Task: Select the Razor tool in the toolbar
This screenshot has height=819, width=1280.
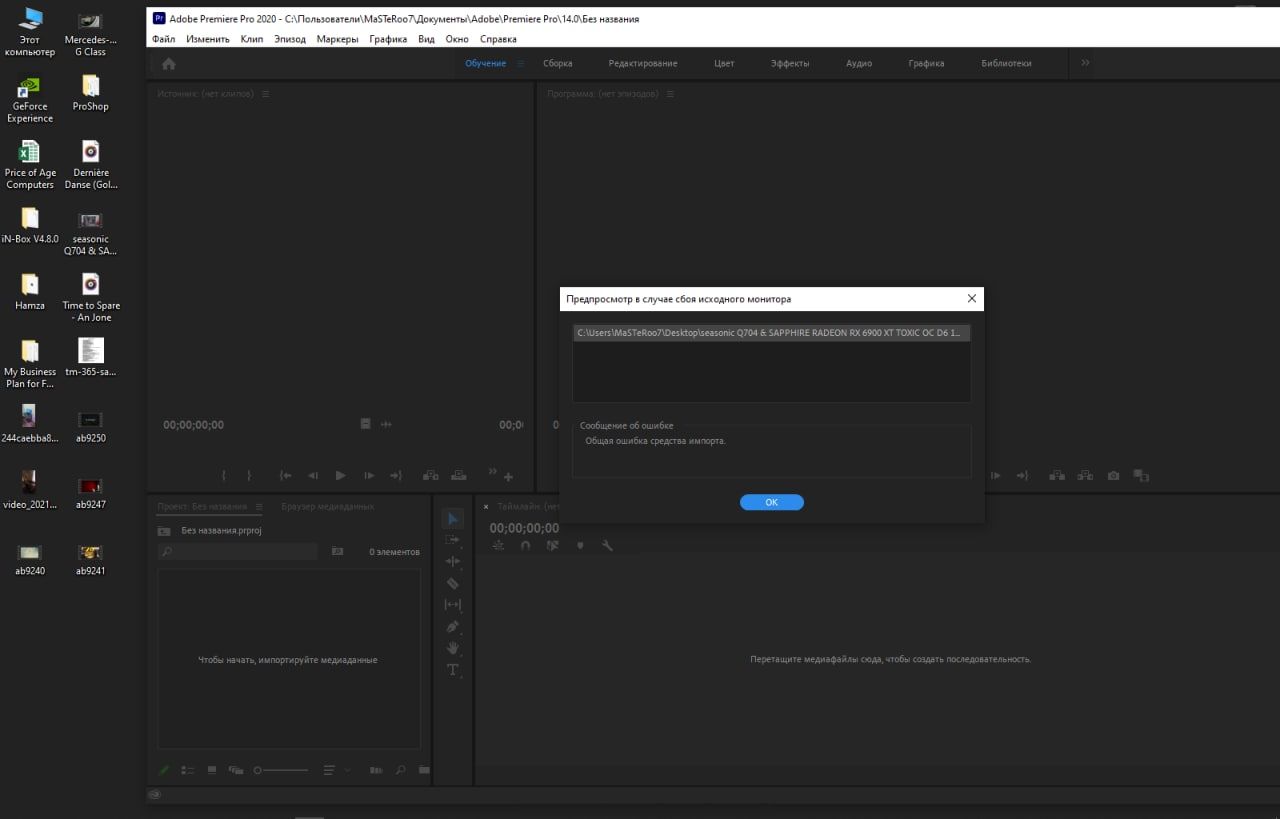Action: pos(453,583)
